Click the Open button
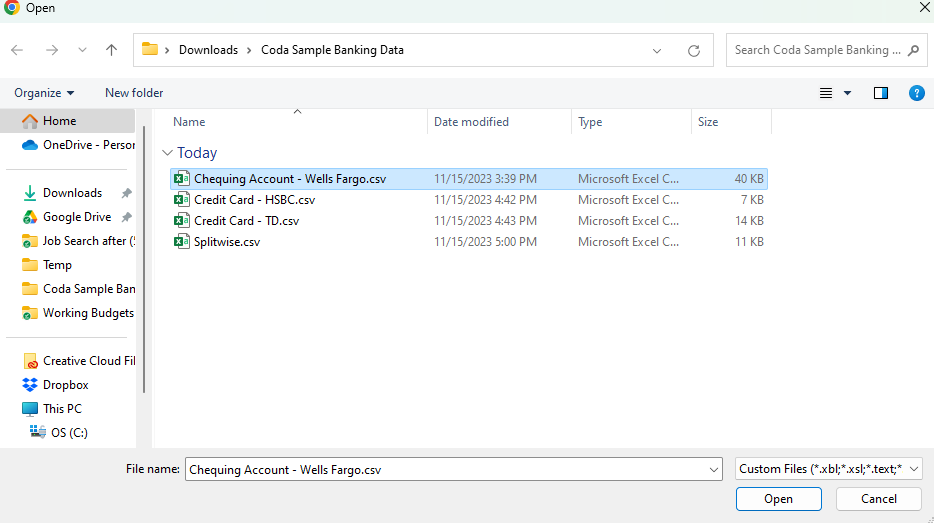The height and width of the screenshot is (523, 934). (x=778, y=499)
